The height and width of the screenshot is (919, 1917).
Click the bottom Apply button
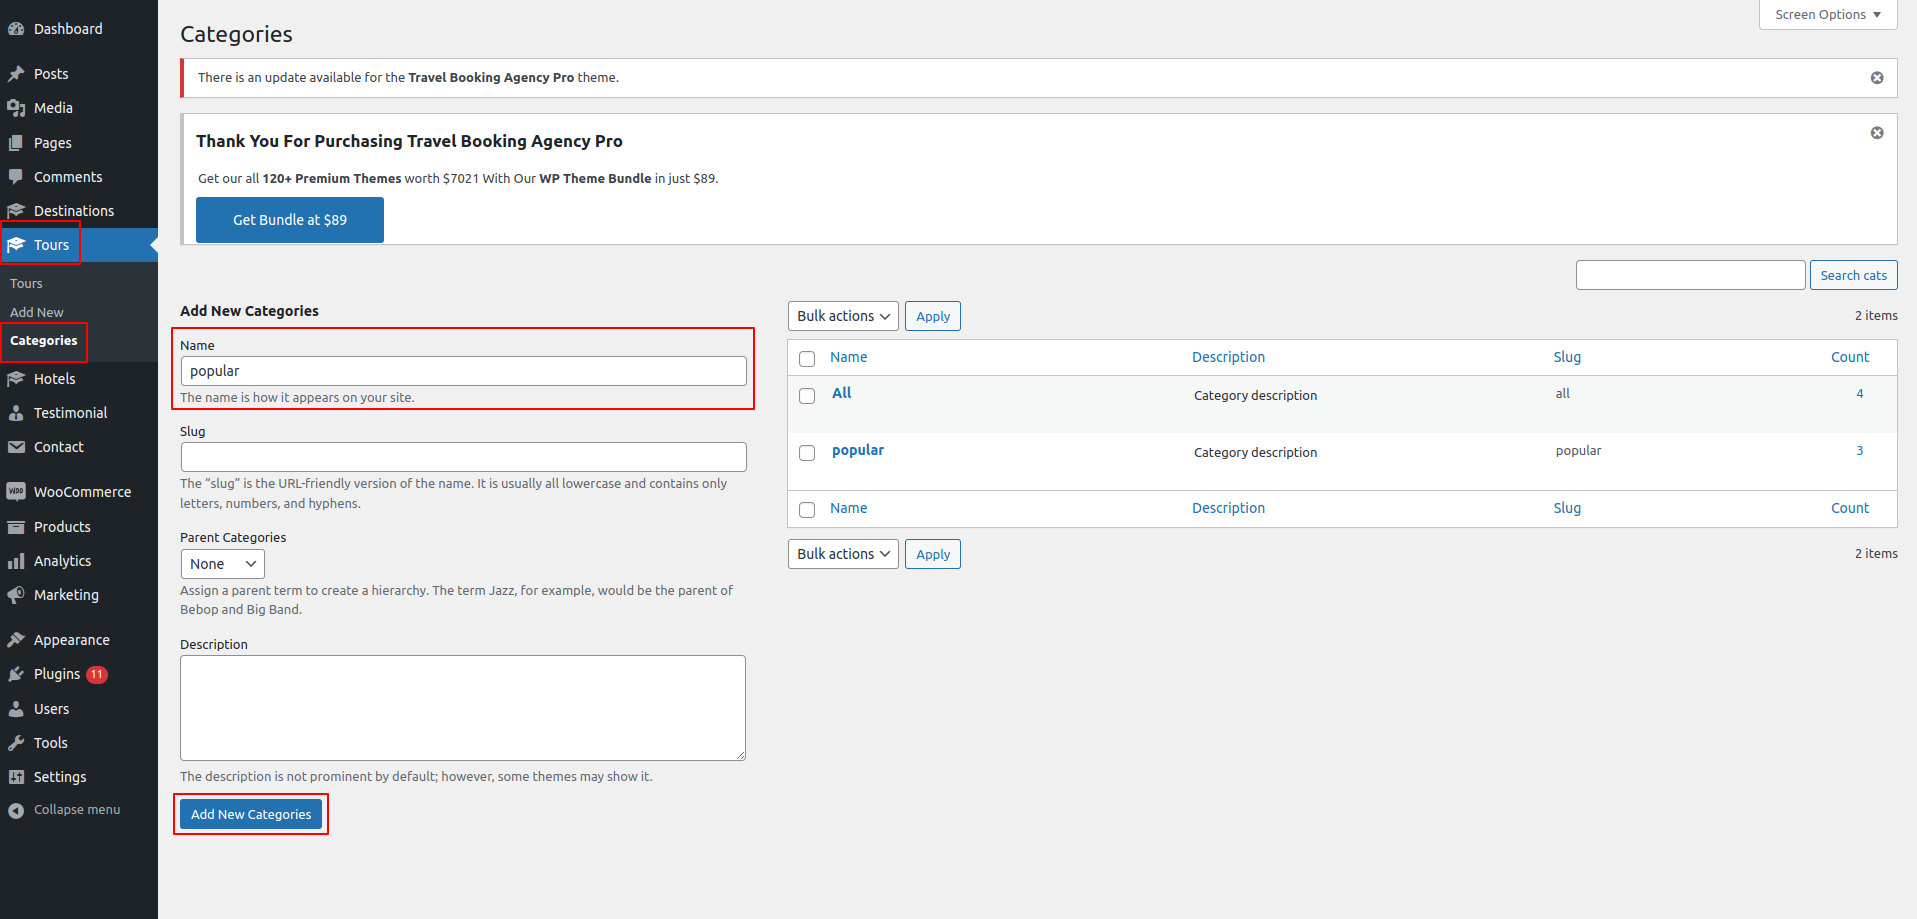point(933,554)
